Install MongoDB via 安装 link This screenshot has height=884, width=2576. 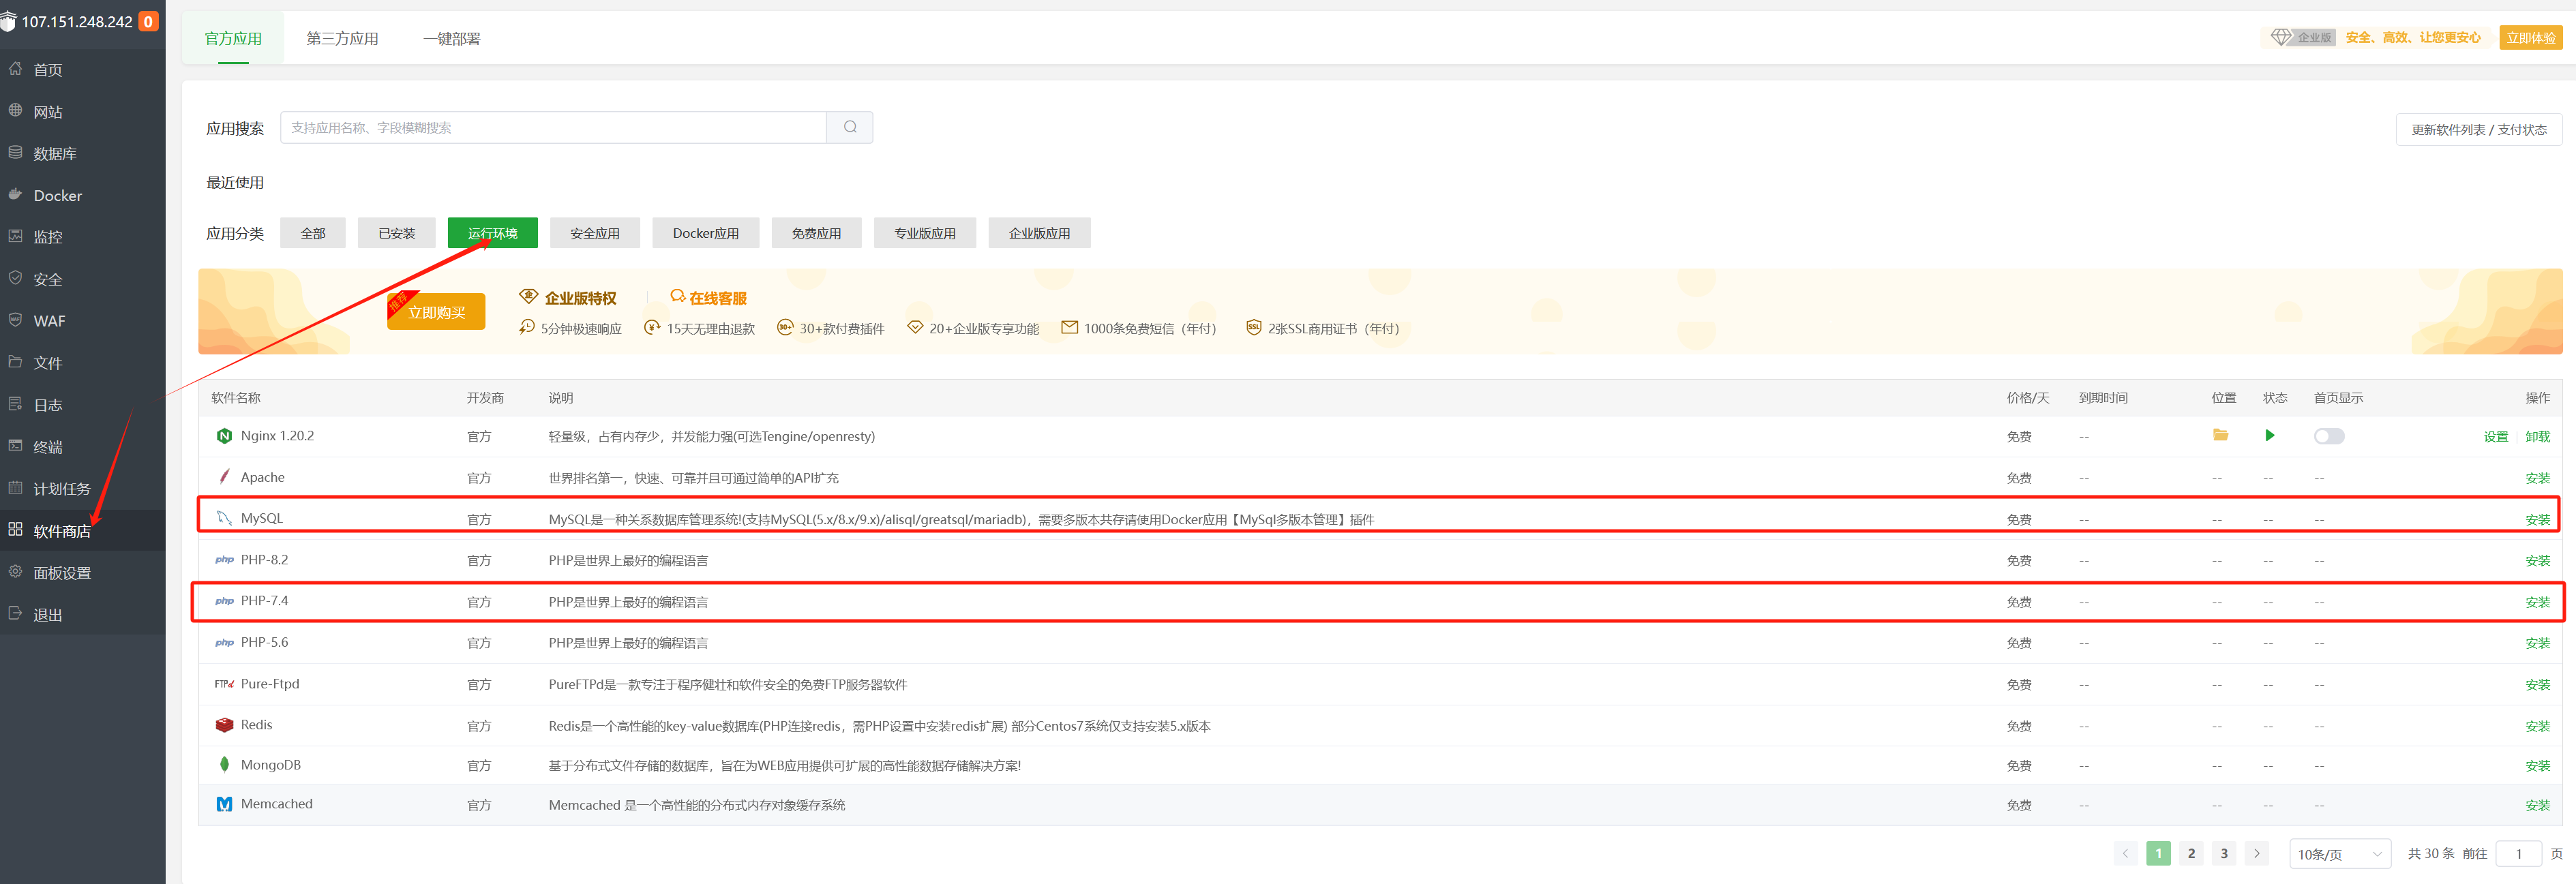[x=2537, y=766]
